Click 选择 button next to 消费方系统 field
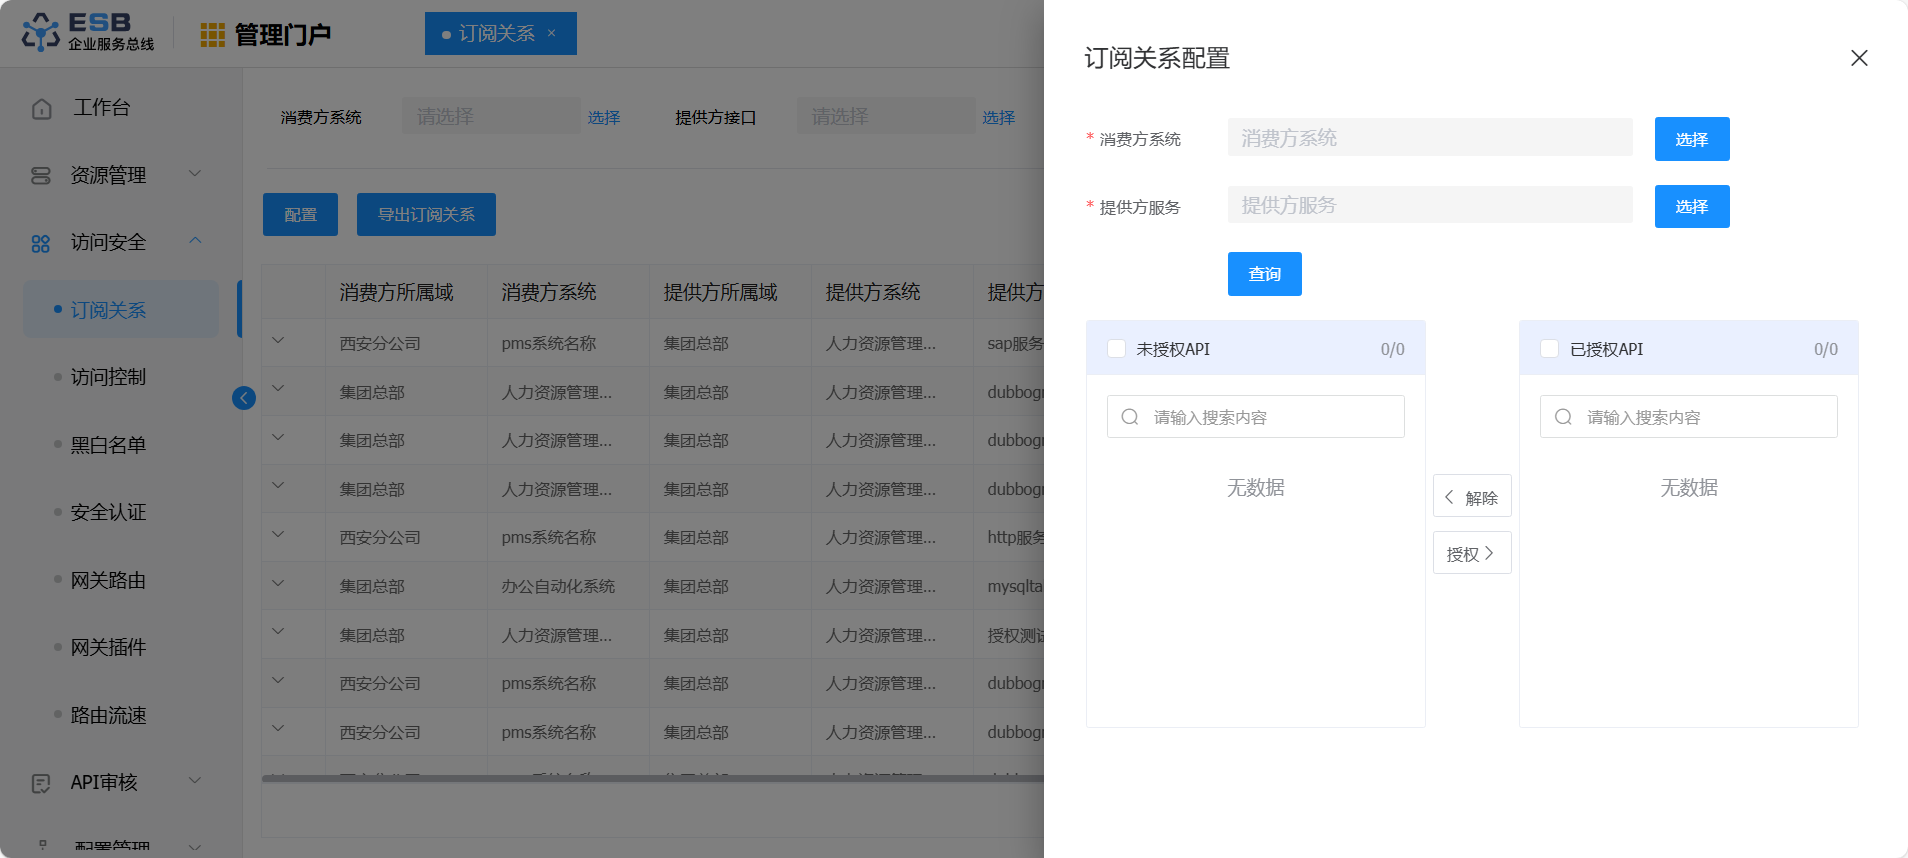The image size is (1908, 858). 1691,139
